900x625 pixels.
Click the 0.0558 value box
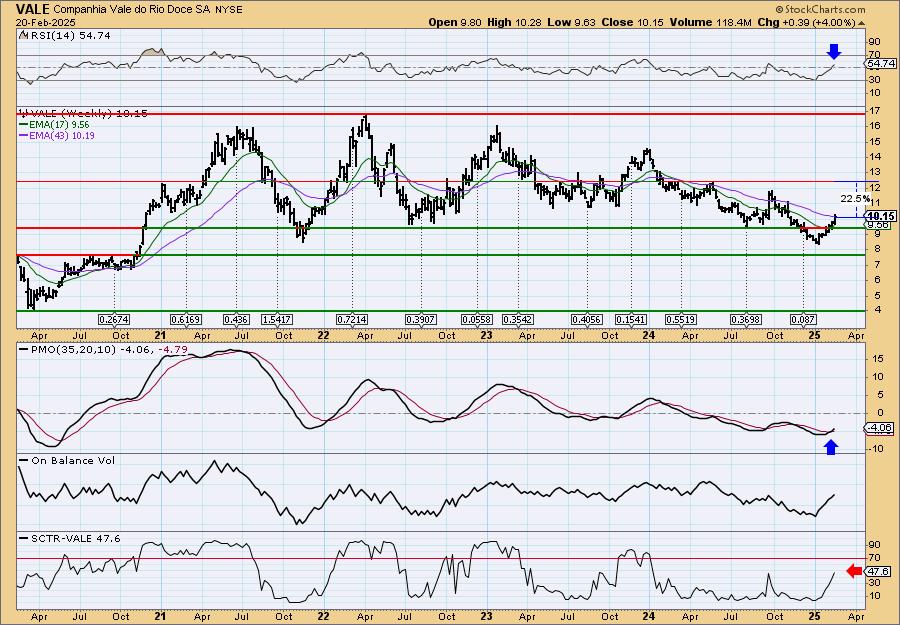point(478,319)
